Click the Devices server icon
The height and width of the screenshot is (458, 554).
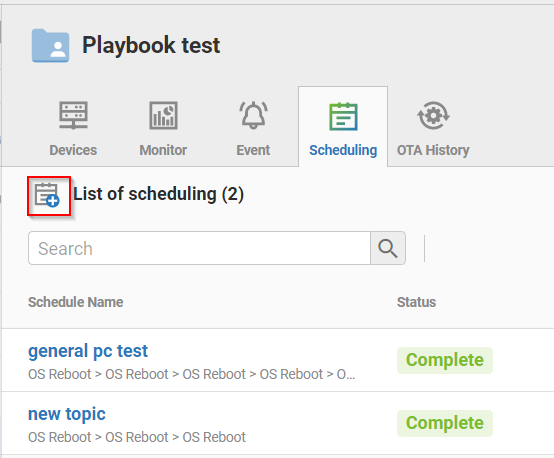pyautogui.click(x=73, y=115)
